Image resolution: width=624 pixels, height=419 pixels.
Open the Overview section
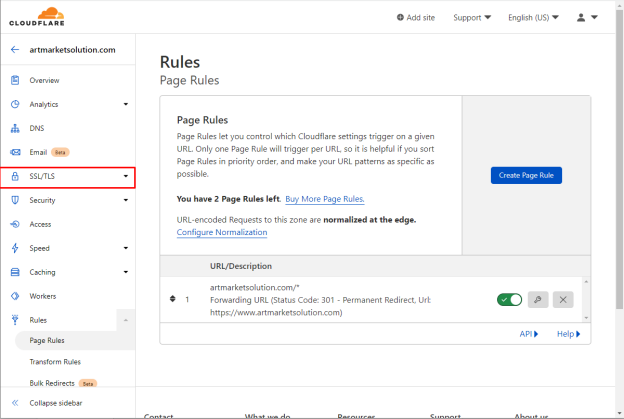(x=44, y=80)
